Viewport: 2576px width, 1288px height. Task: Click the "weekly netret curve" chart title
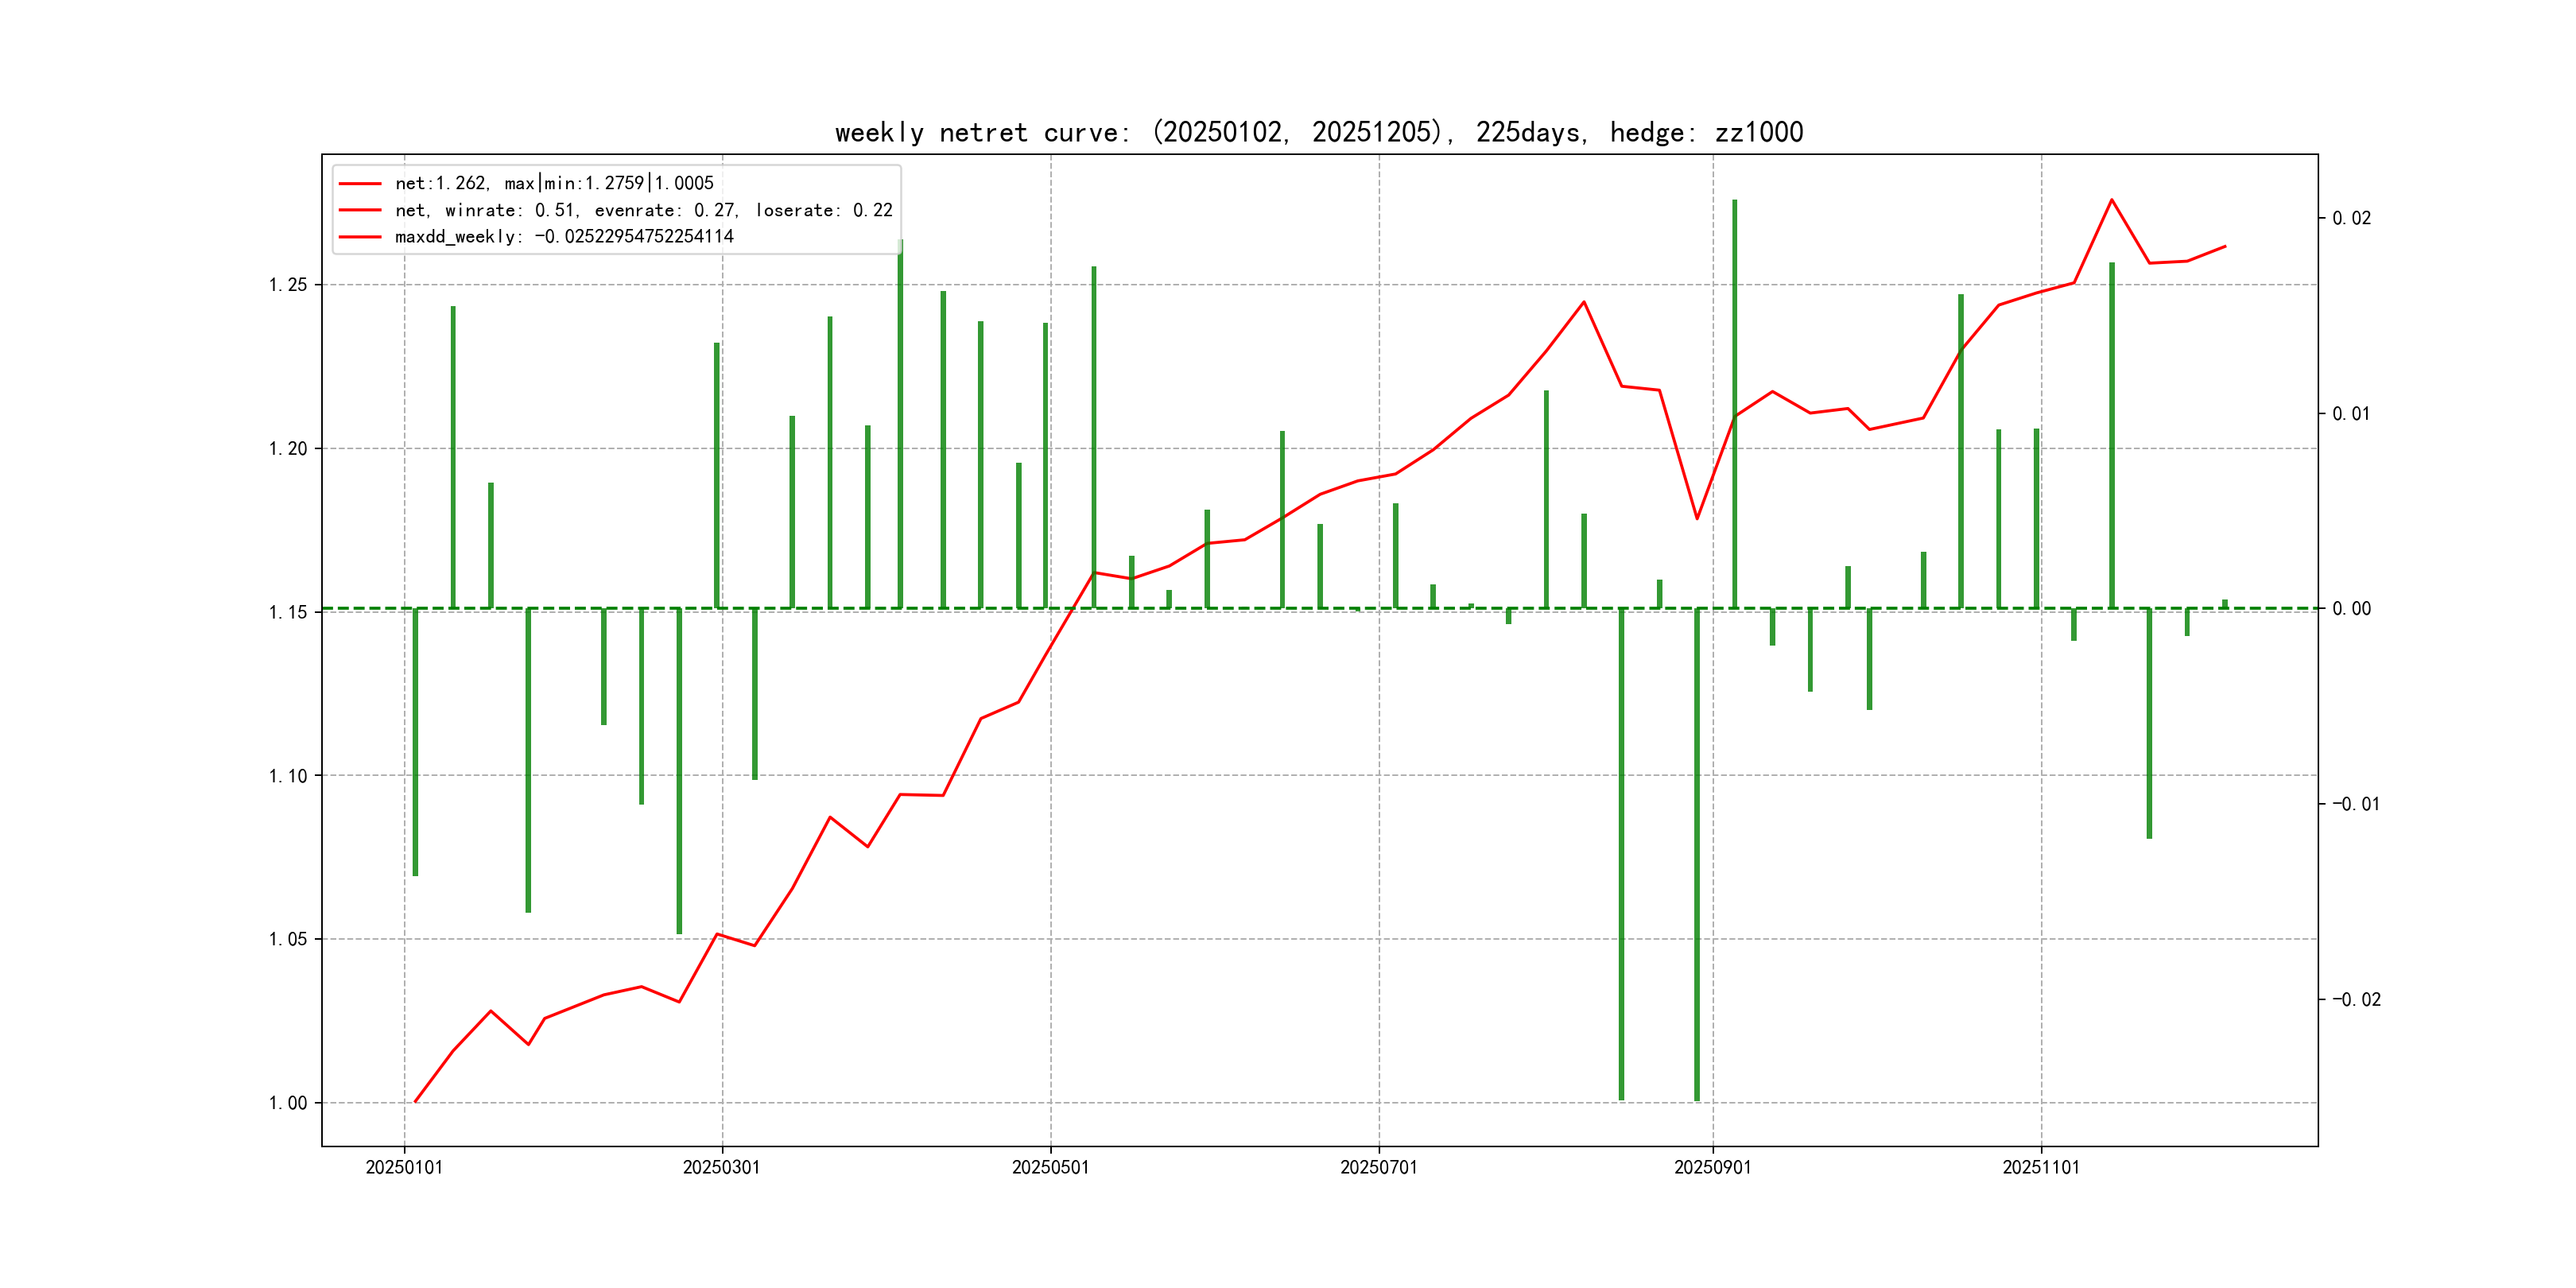pos(1318,132)
